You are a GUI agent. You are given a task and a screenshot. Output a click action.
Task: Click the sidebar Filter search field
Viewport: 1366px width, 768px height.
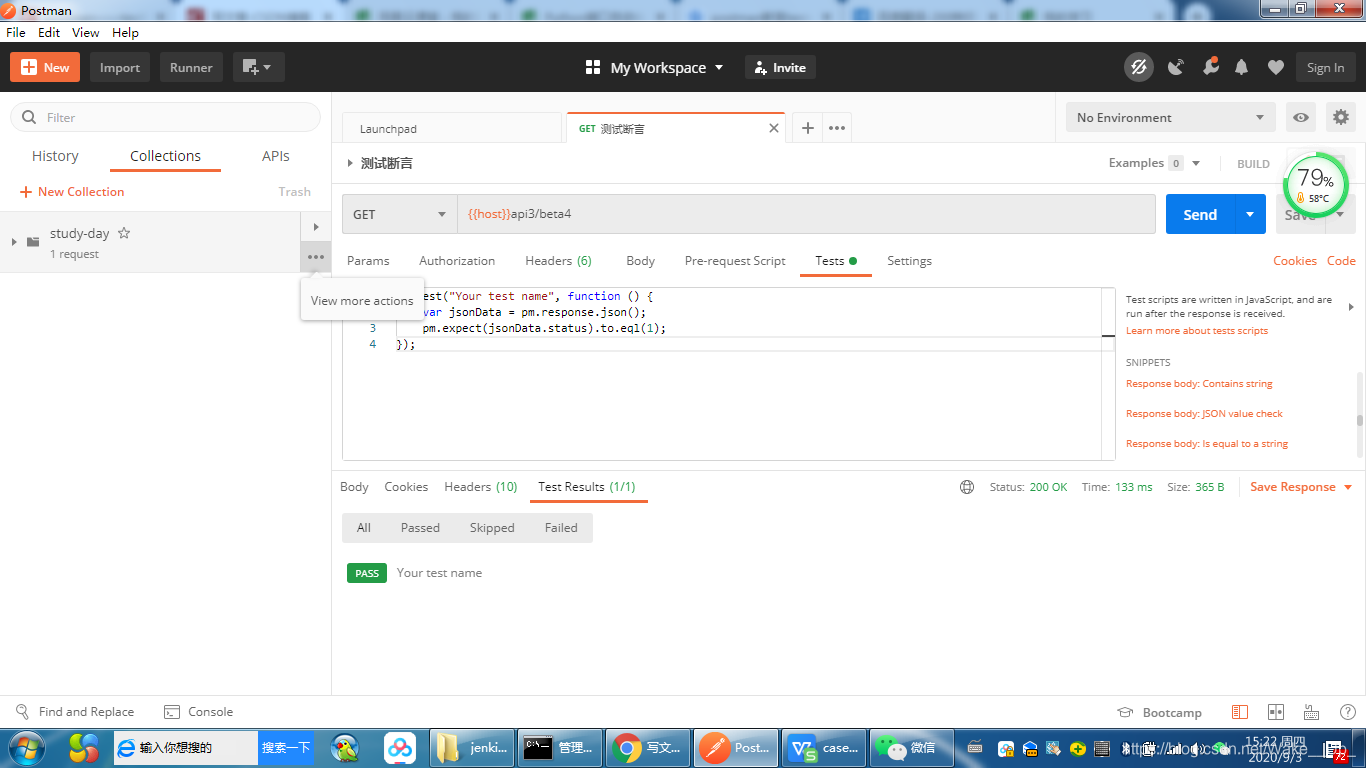(166, 117)
